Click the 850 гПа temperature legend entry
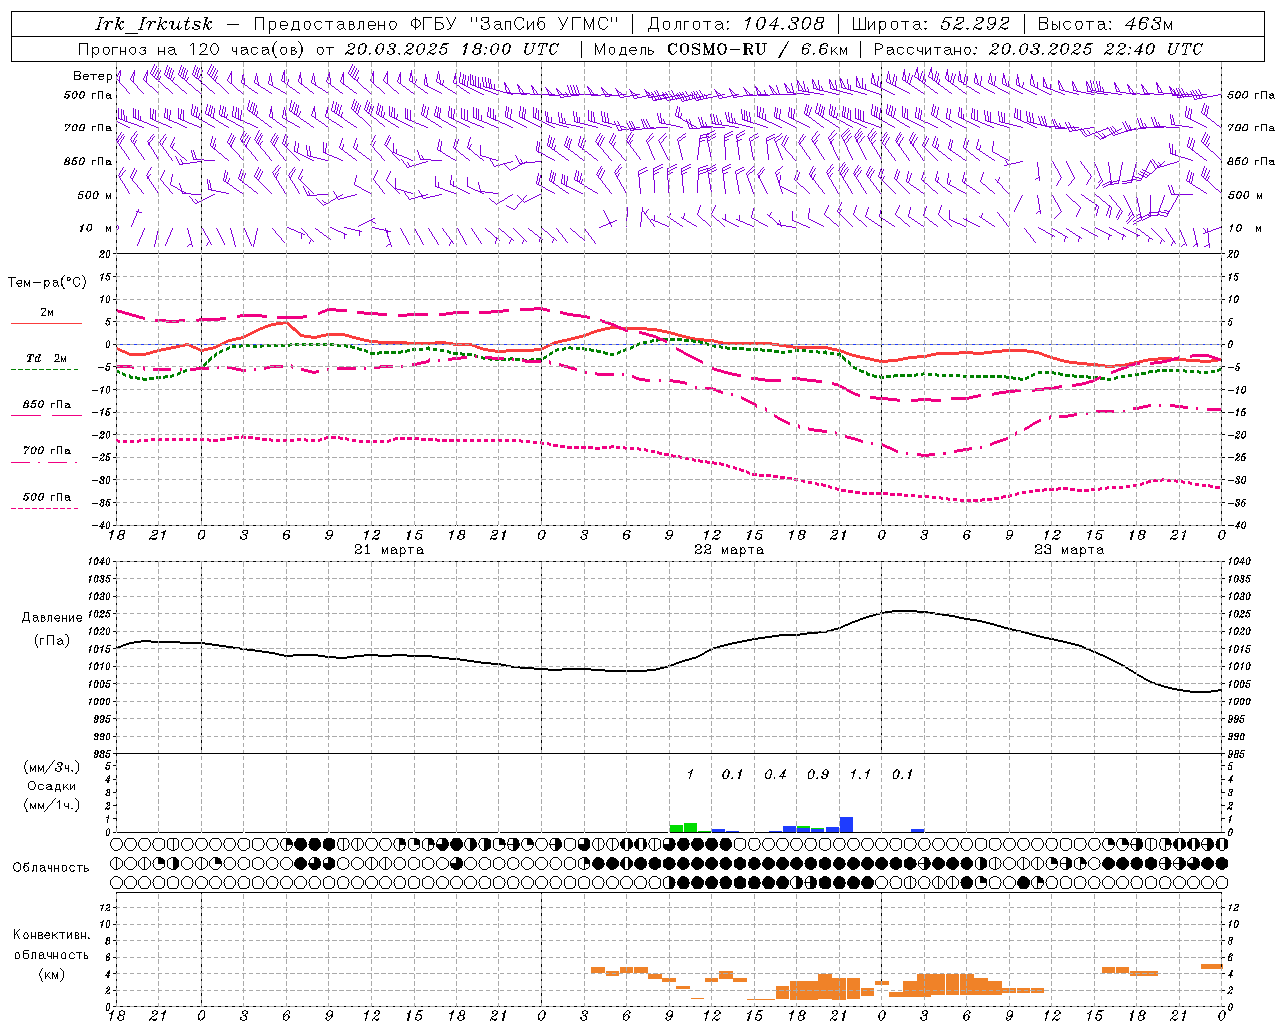This screenshot has height=1024, width=1280. pos(47,405)
